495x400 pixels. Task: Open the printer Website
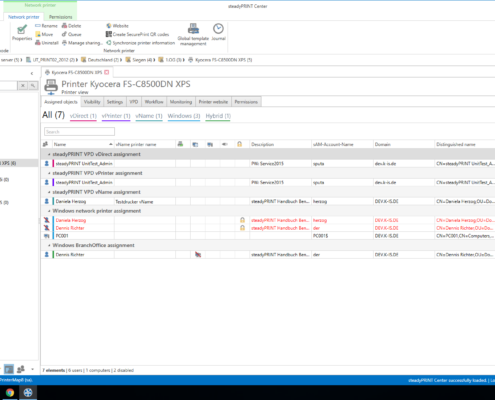[117, 26]
